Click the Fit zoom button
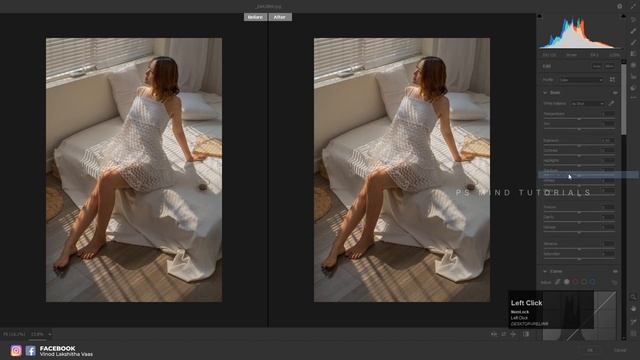Viewport: 640px width, 360px height. point(14,334)
